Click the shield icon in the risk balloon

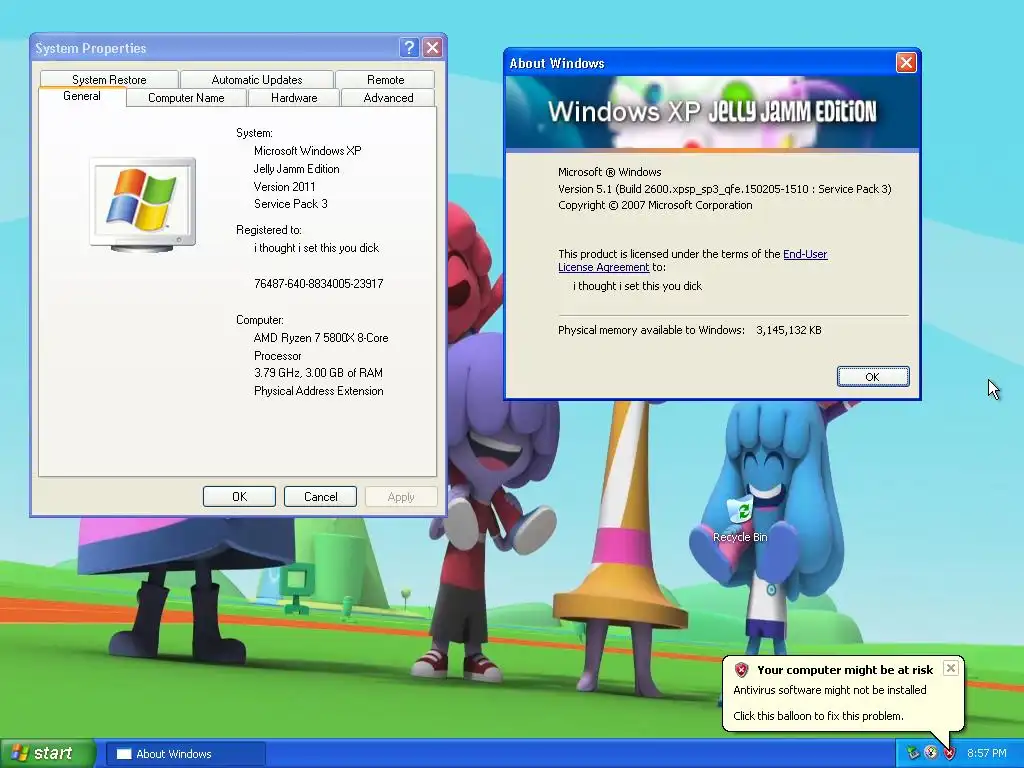click(741, 669)
